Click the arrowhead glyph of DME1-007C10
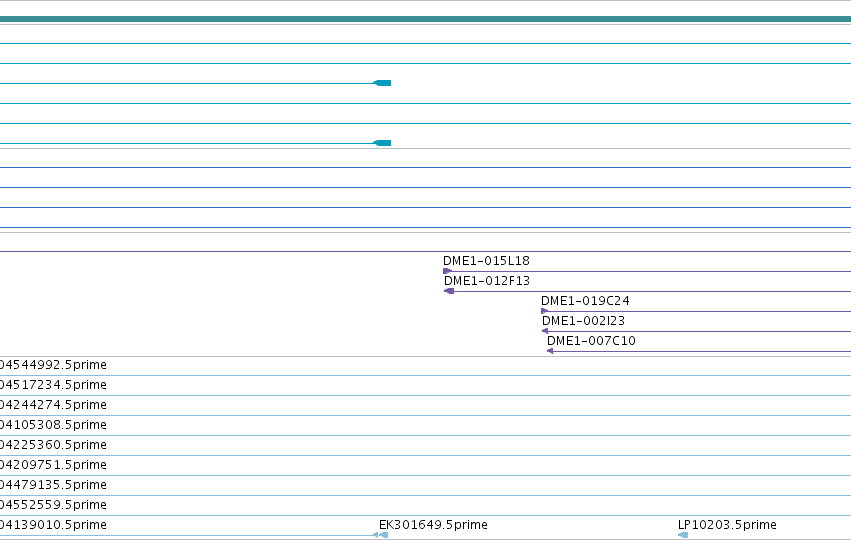The image size is (851, 540). click(x=550, y=351)
